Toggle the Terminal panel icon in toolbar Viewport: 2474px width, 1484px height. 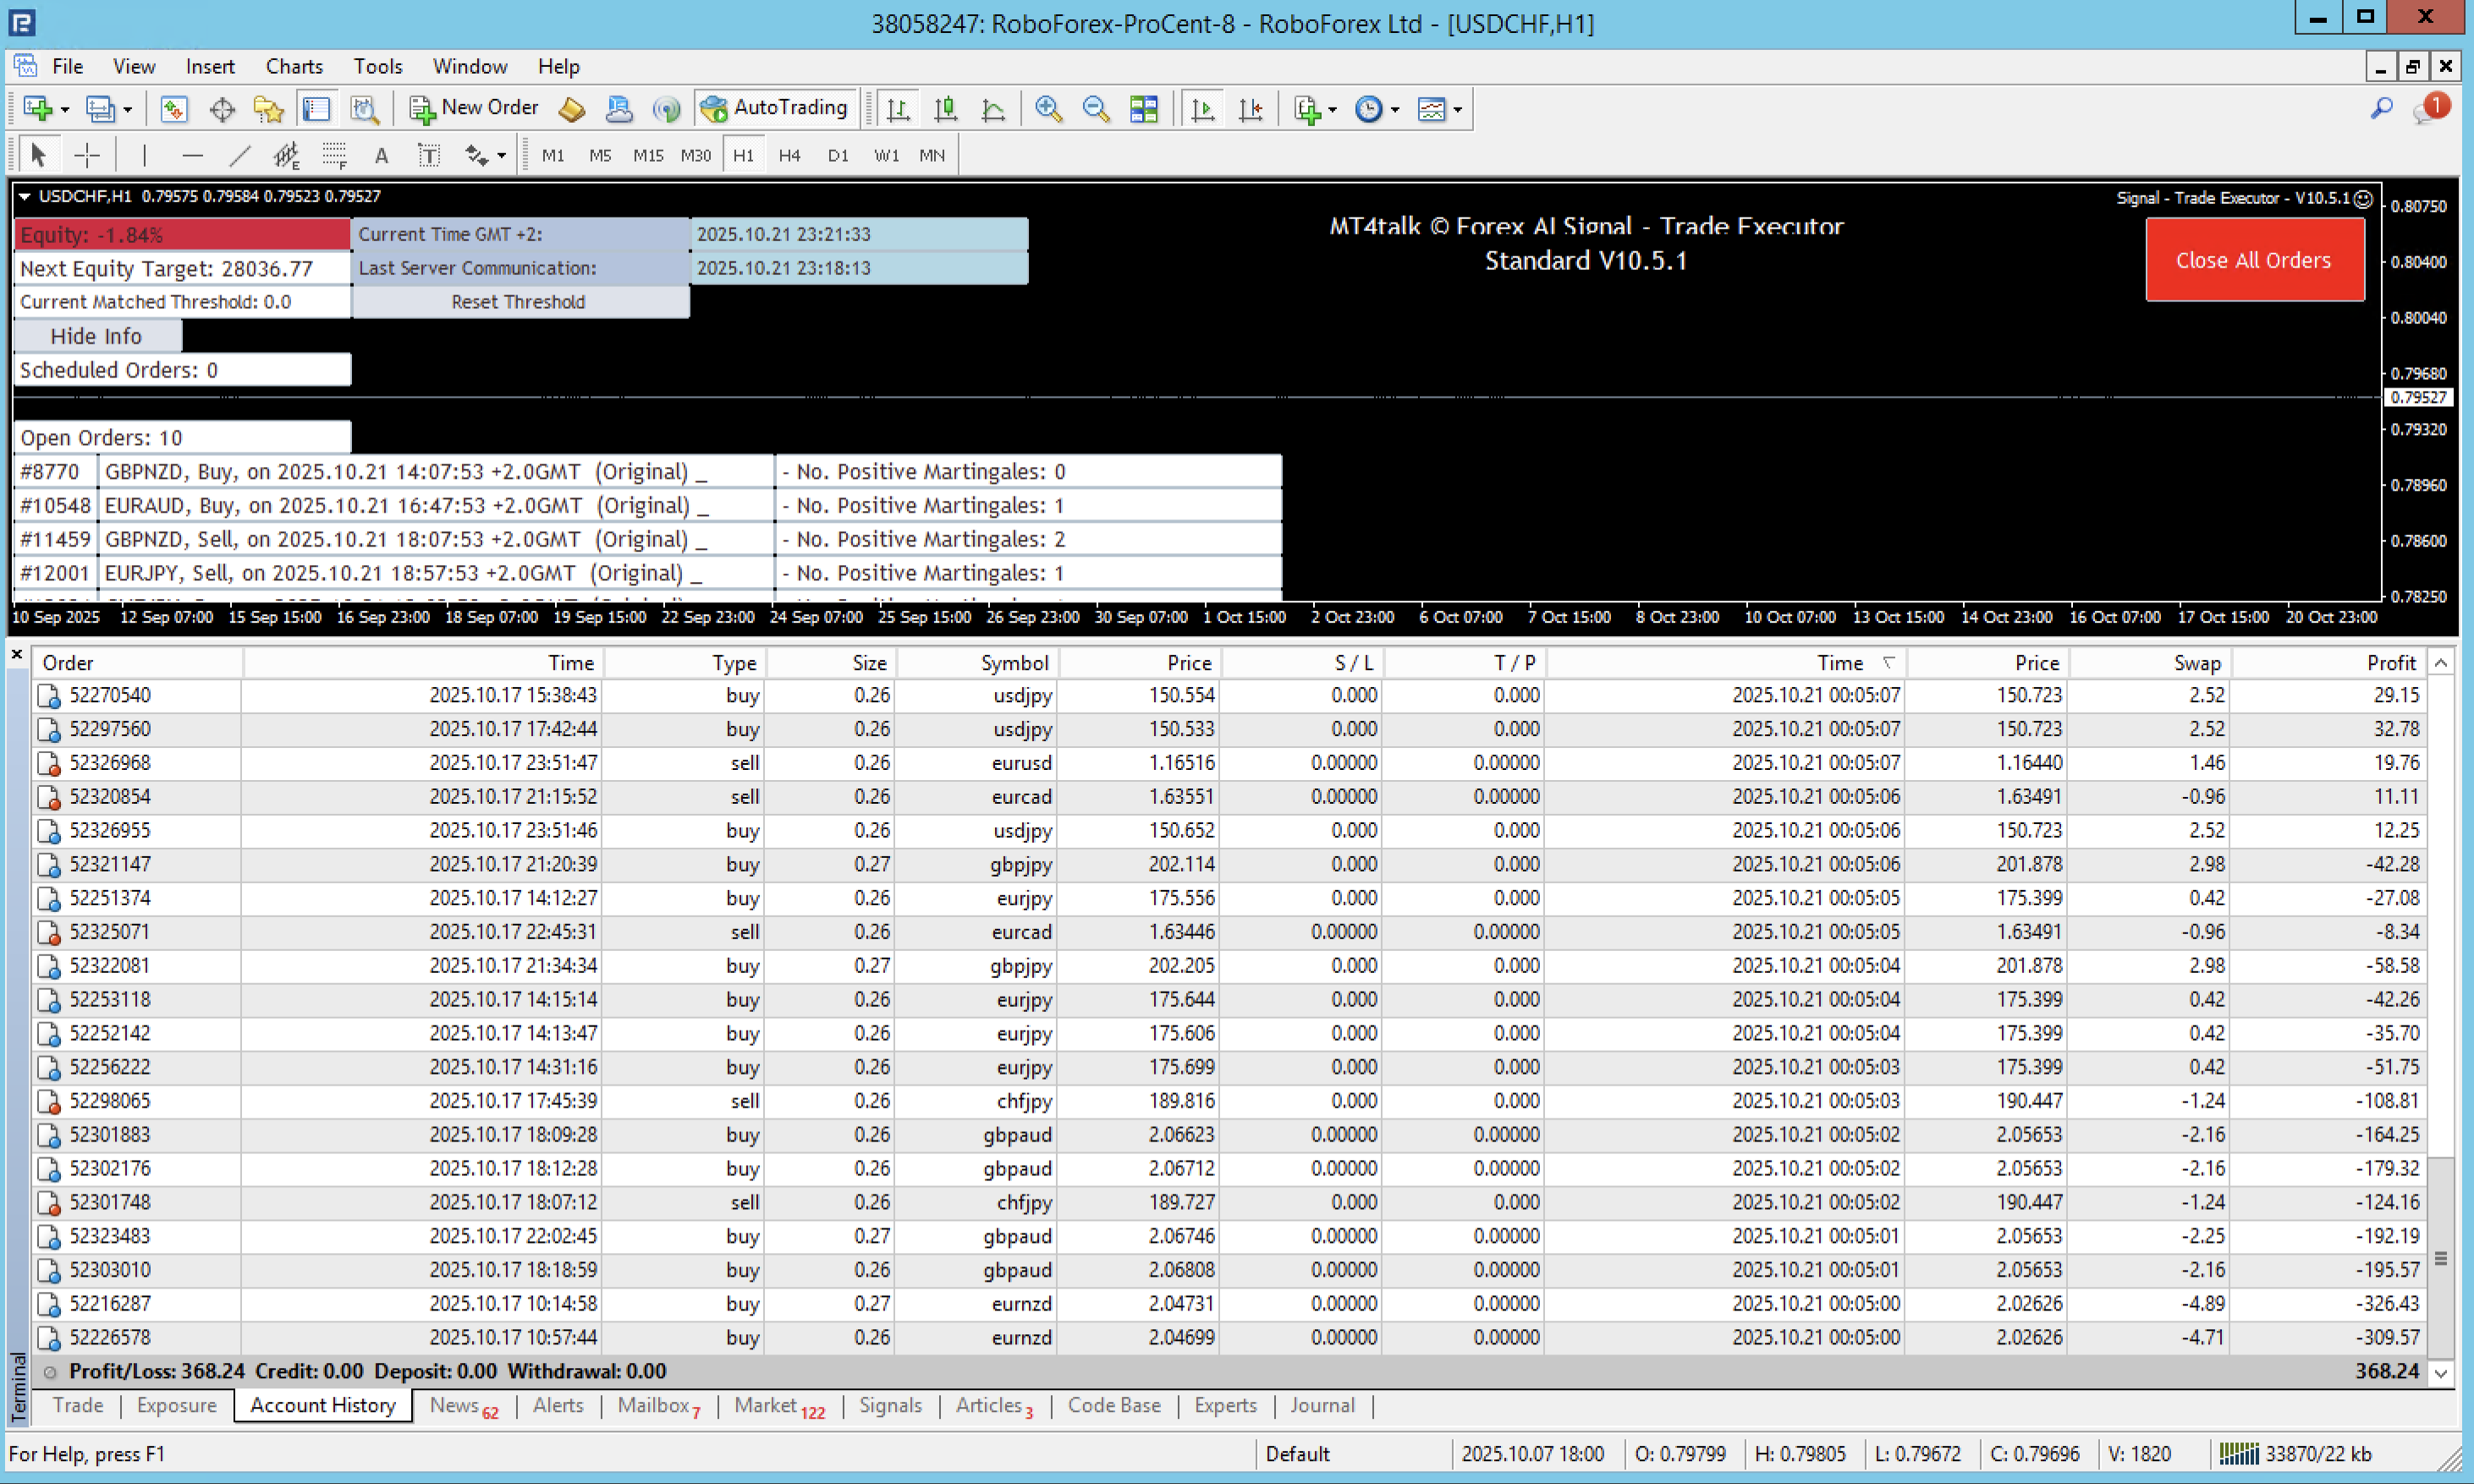tap(316, 109)
